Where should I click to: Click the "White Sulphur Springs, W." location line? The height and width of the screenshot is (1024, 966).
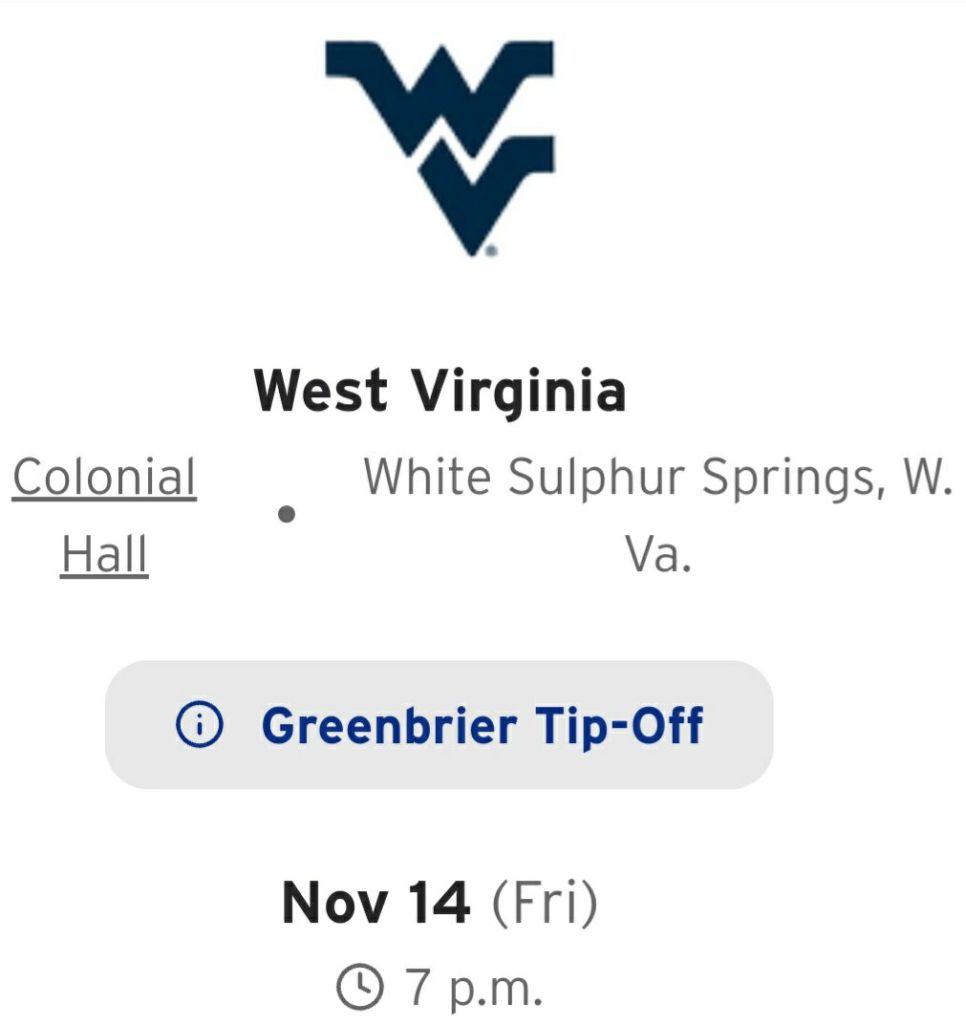656,478
